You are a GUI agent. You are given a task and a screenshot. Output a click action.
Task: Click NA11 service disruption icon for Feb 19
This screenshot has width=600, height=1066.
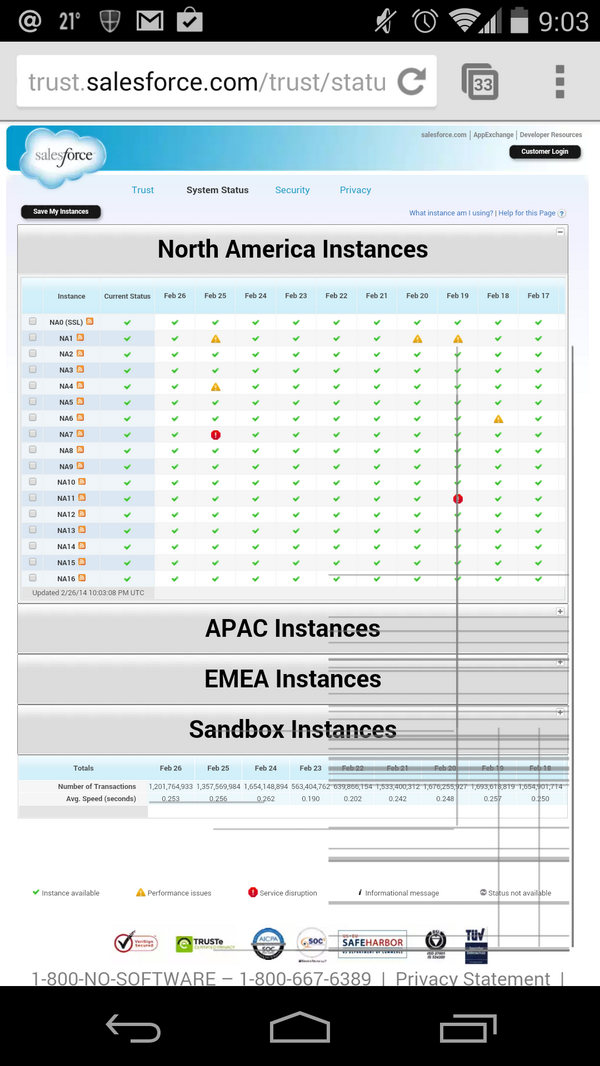click(458, 499)
